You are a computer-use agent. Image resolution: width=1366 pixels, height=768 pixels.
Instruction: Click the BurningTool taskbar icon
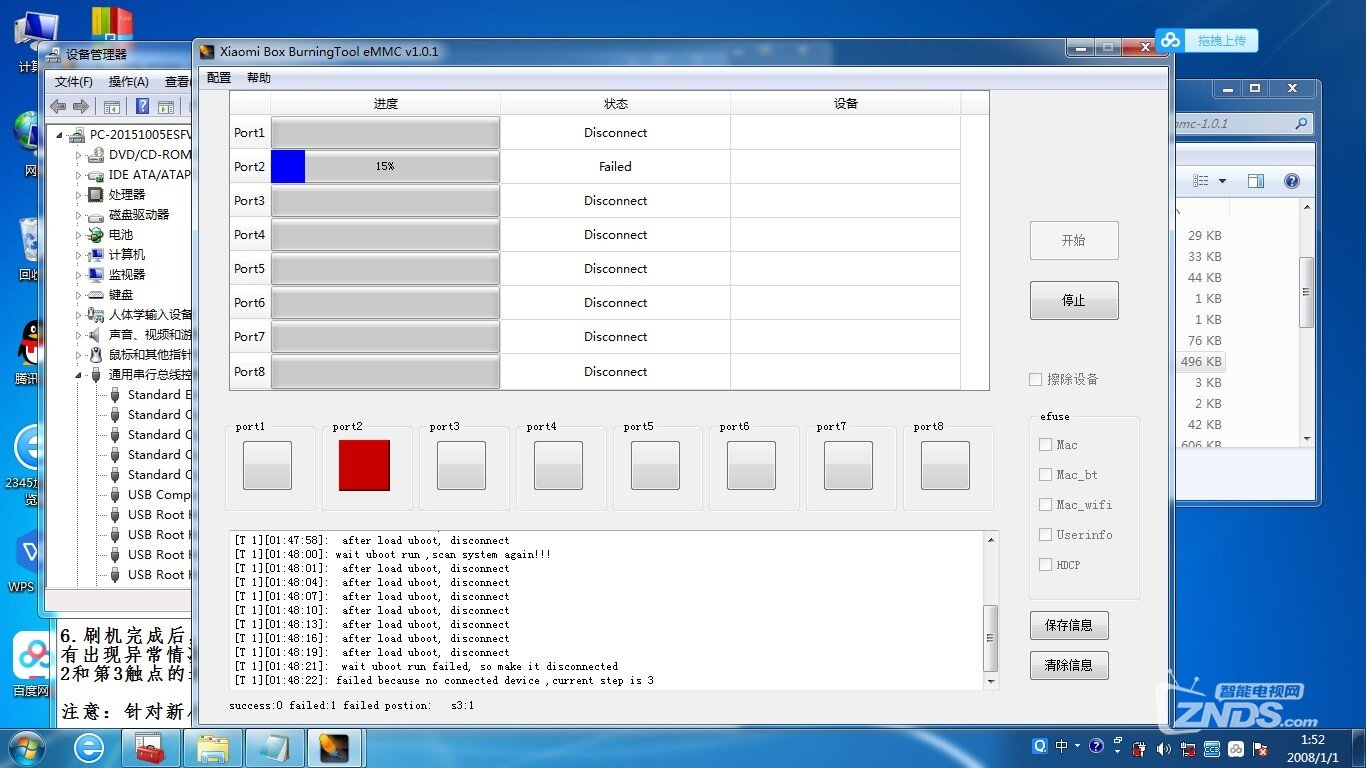coord(335,748)
